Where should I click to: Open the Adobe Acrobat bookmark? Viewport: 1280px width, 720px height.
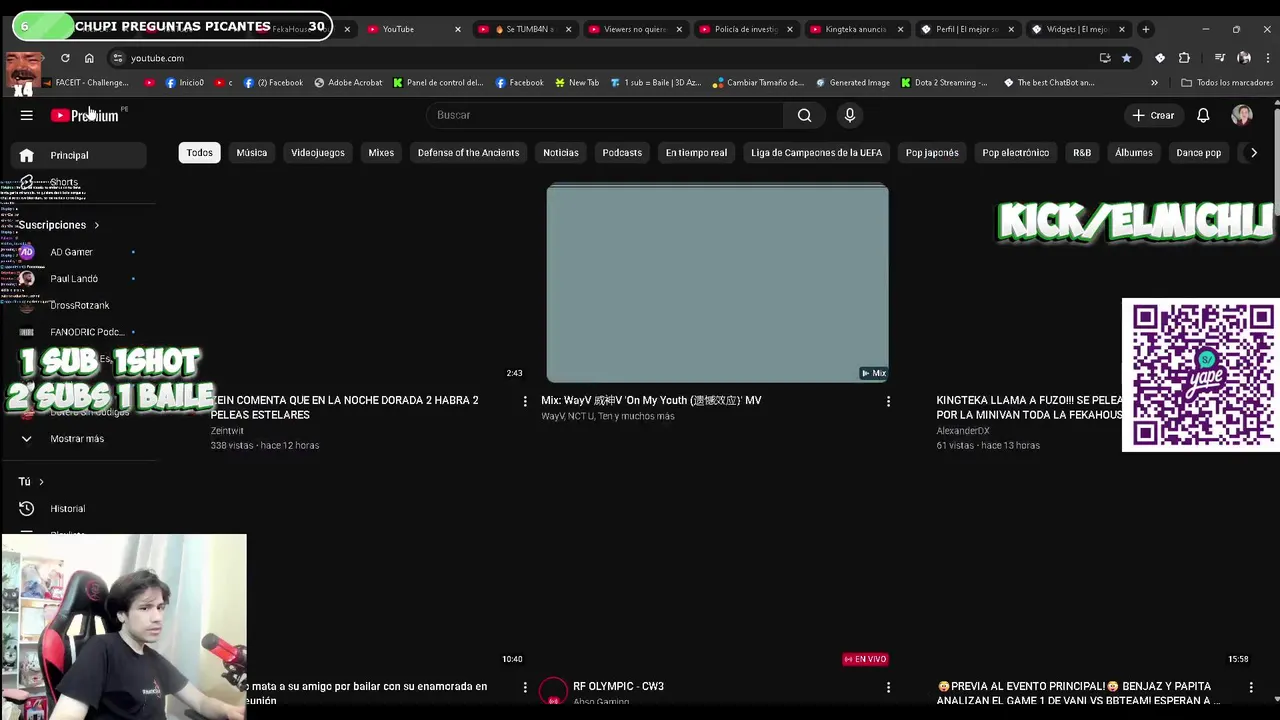(348, 83)
